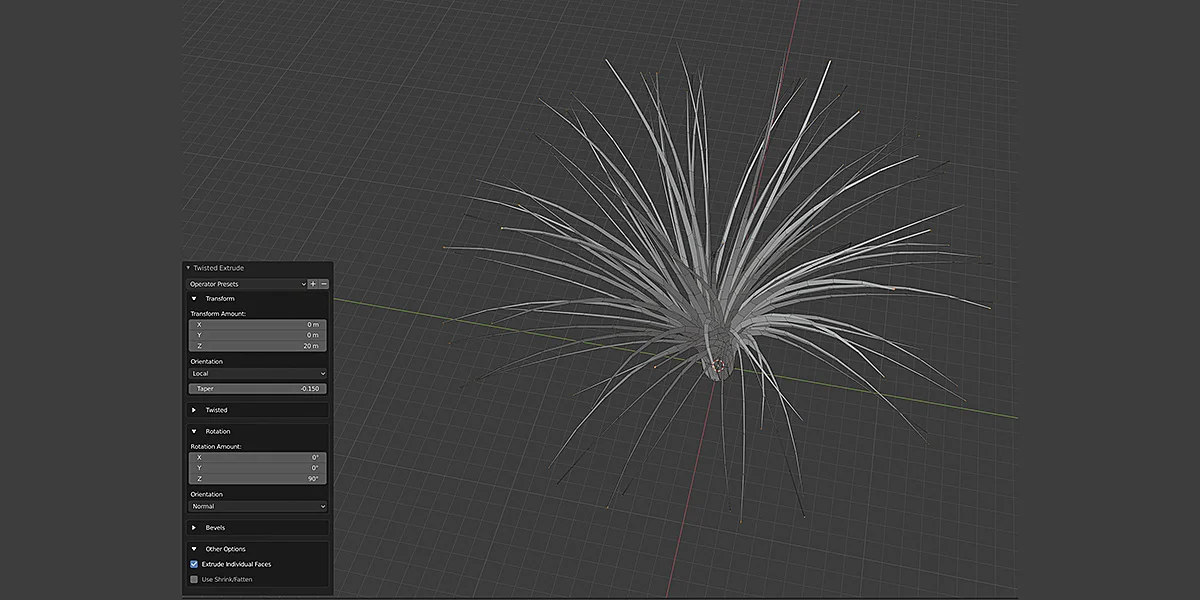Disable Extrude Individual Faces
Image resolution: width=1200 pixels, height=600 pixels.
coord(193,563)
